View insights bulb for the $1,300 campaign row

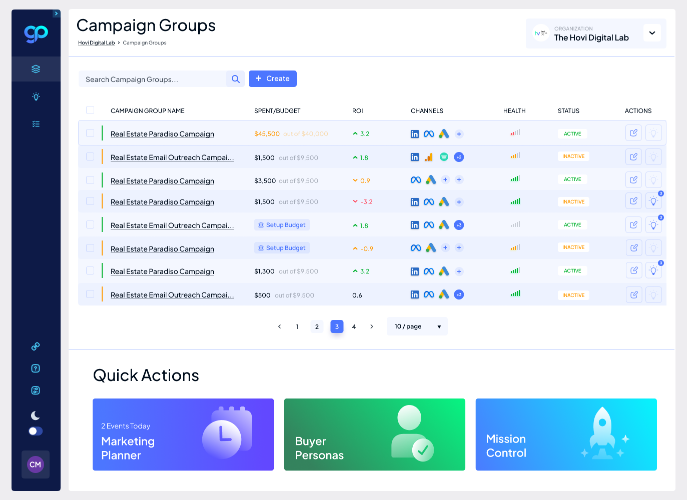coord(653,270)
